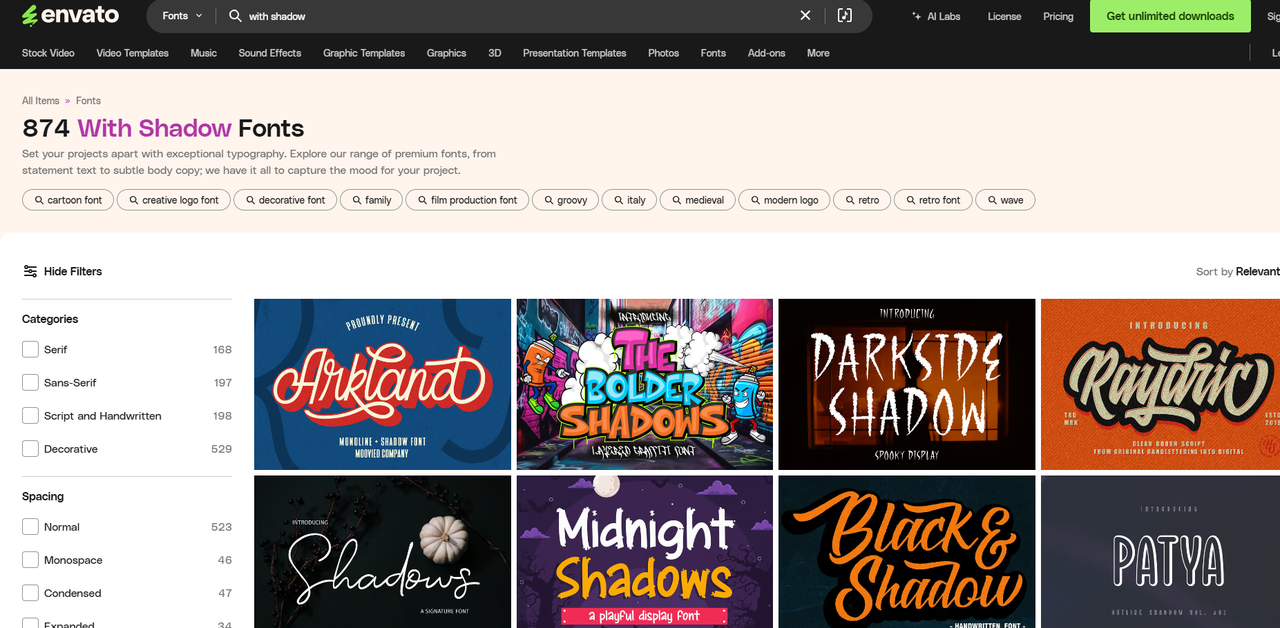The height and width of the screenshot is (628, 1280).
Task: Clear search text with X icon
Action: (x=805, y=16)
